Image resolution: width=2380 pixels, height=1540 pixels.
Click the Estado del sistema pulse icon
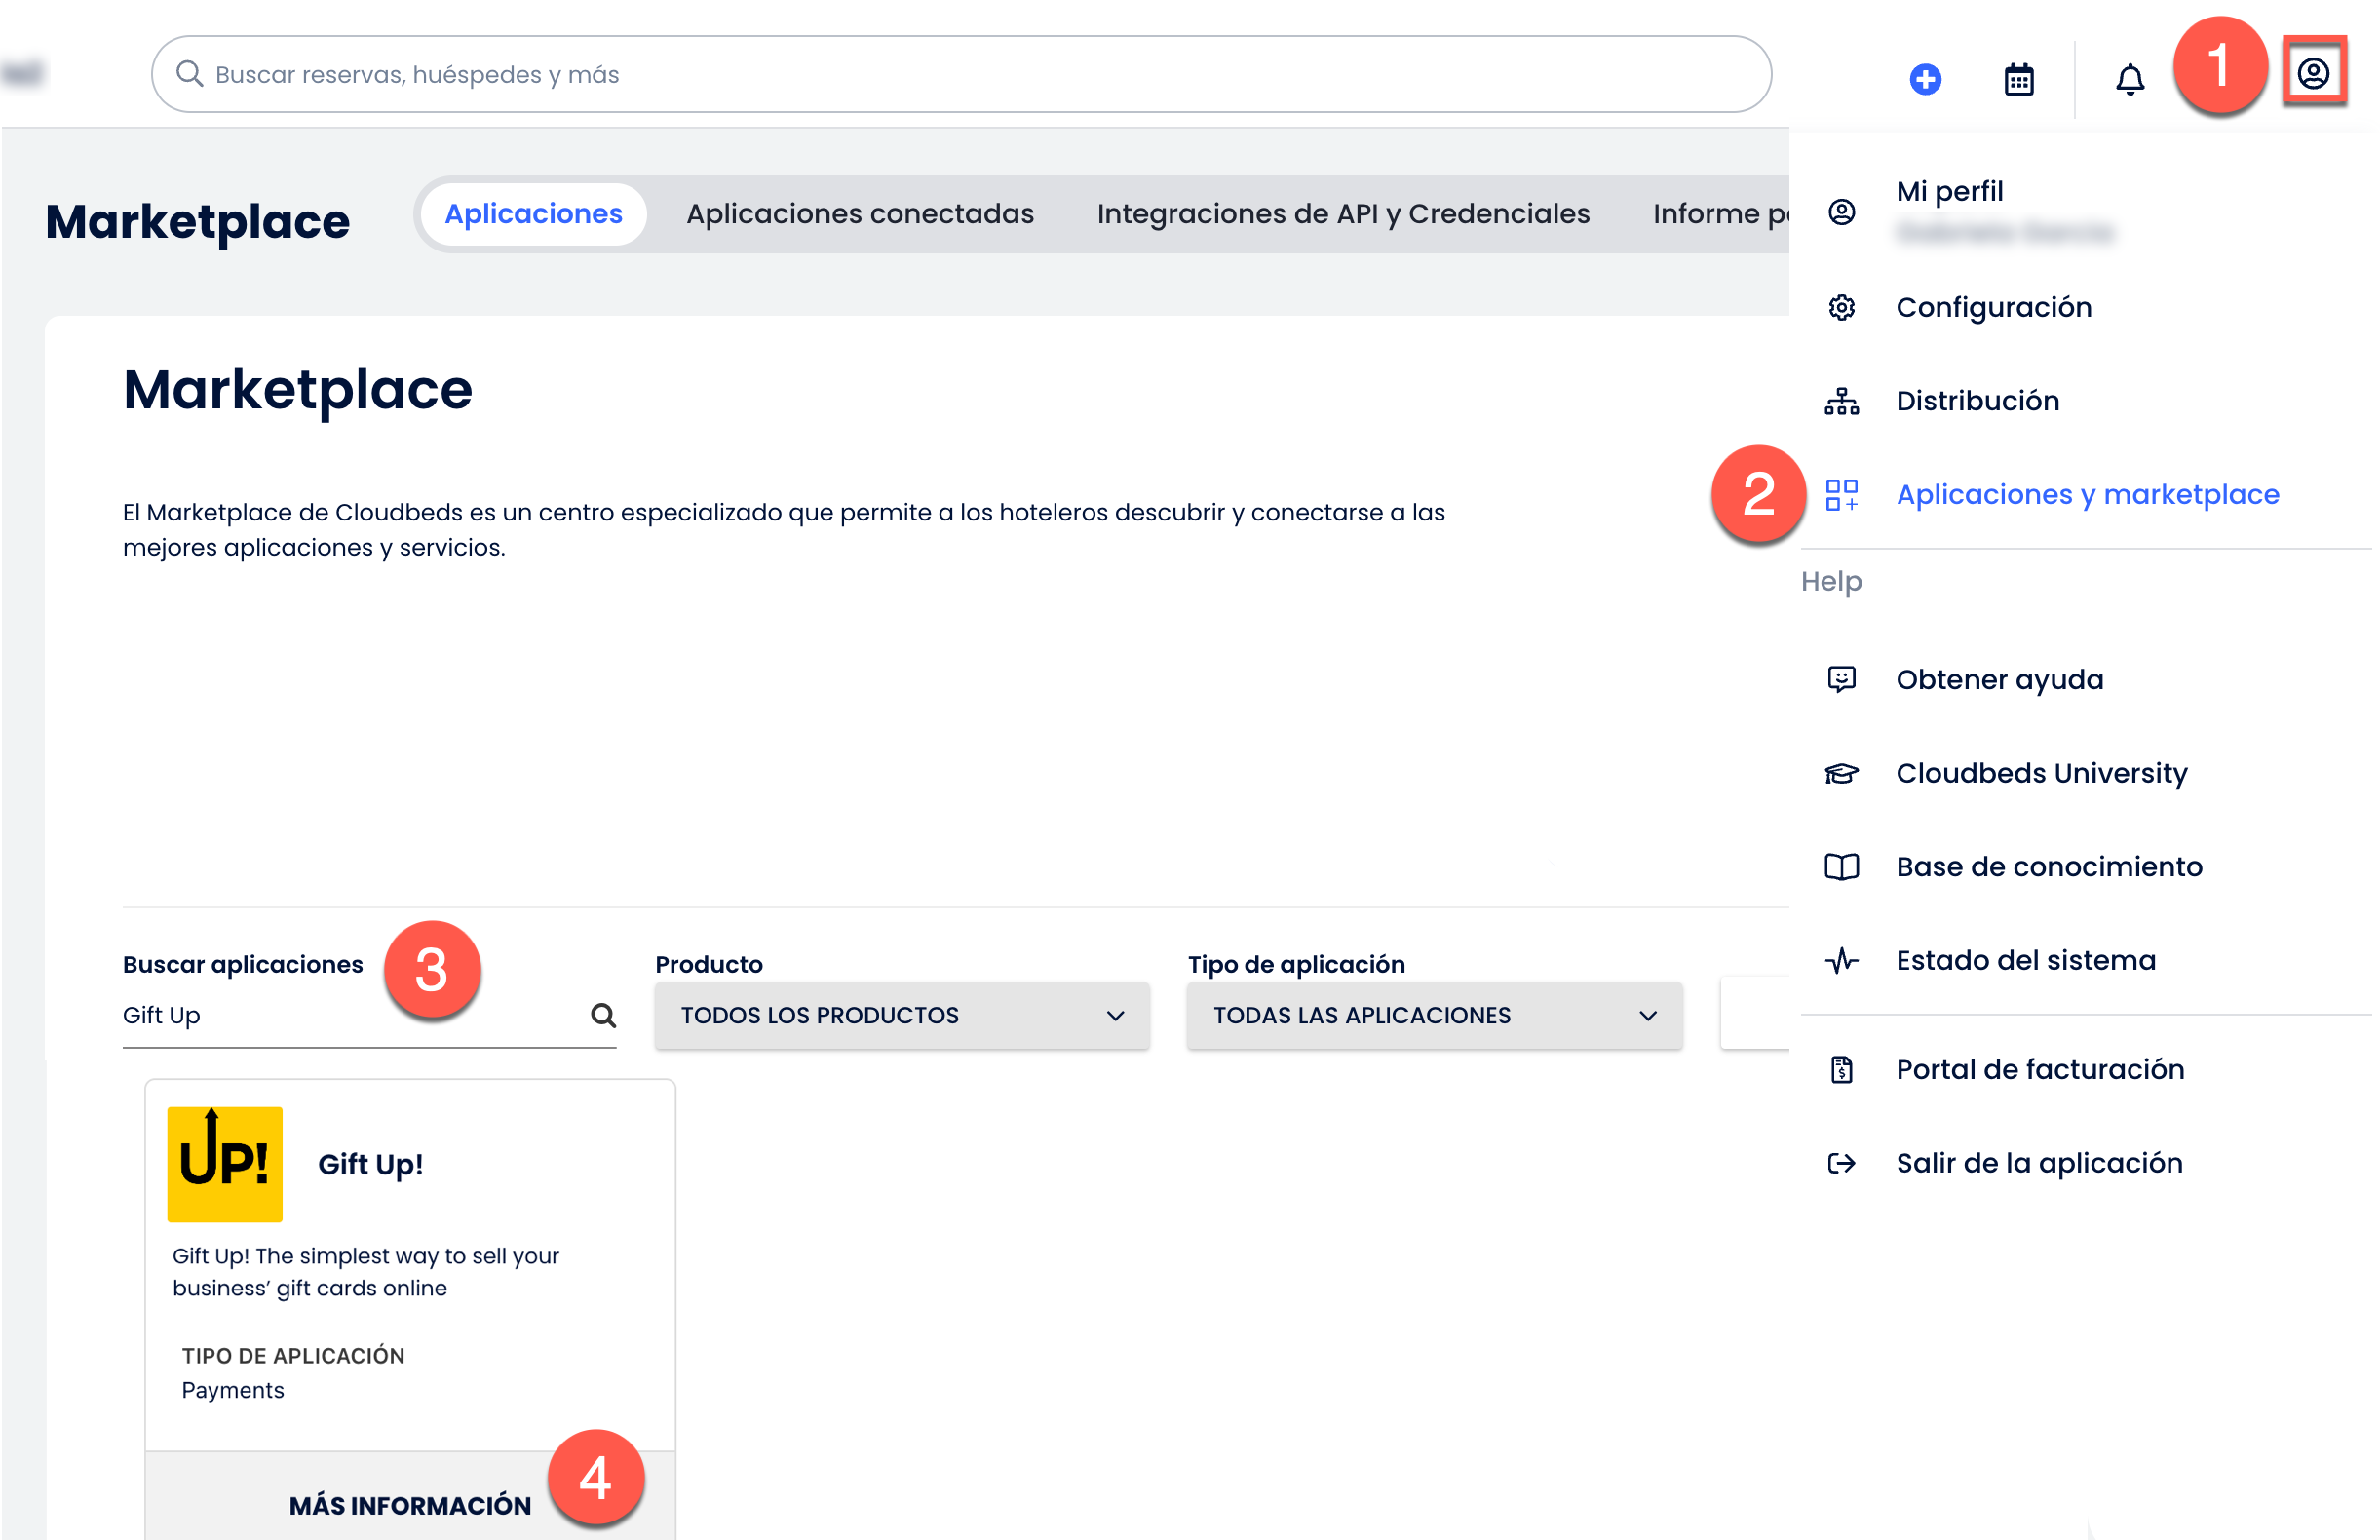pos(1841,960)
